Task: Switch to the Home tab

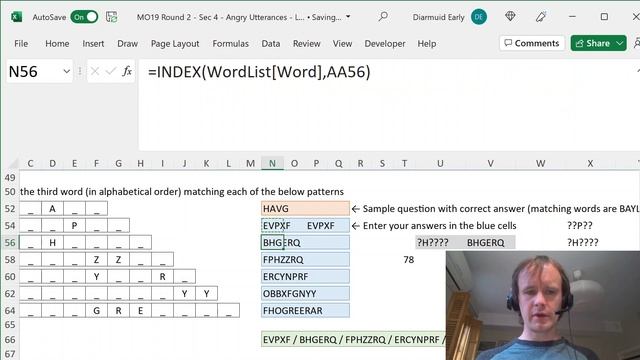Action: 57,43
